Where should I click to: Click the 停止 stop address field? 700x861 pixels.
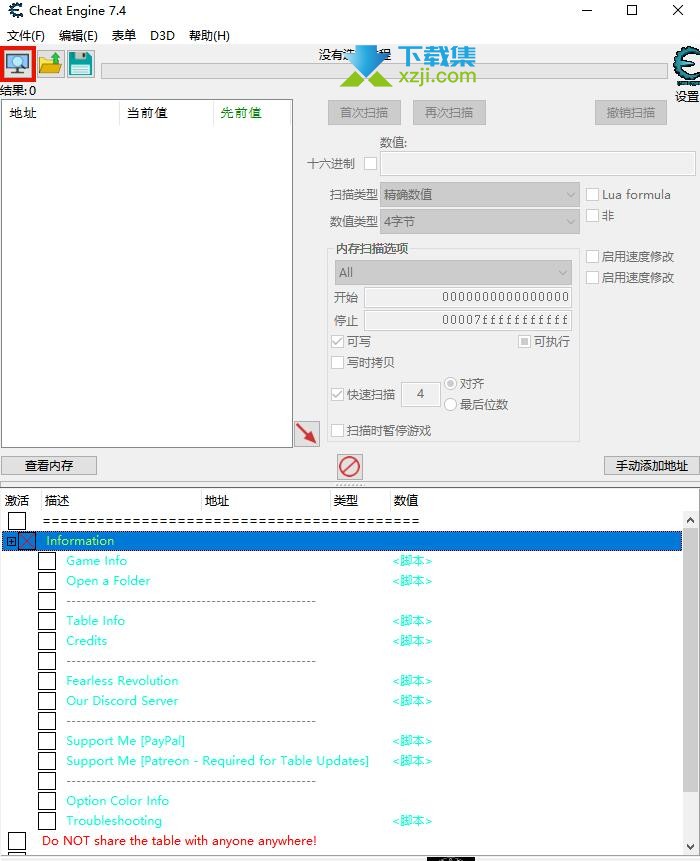pyautogui.click(x=468, y=320)
